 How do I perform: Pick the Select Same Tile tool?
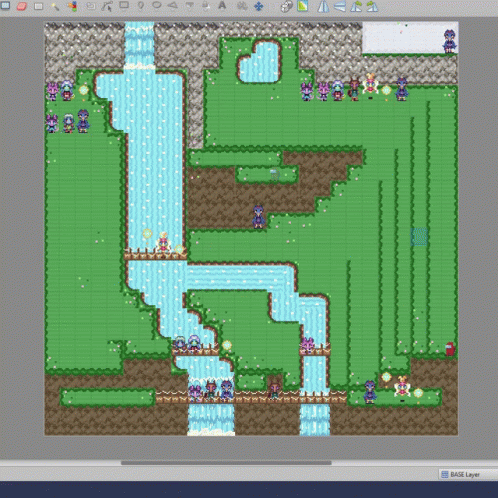click(x=72, y=6)
